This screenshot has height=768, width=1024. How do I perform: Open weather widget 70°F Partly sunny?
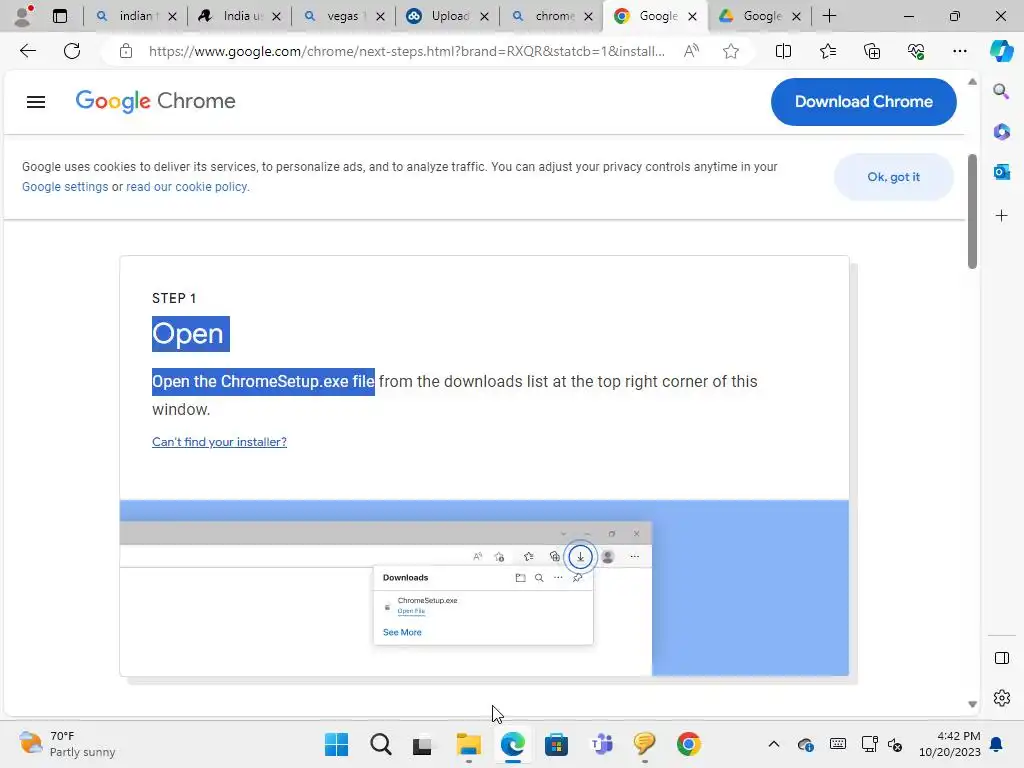(67, 744)
